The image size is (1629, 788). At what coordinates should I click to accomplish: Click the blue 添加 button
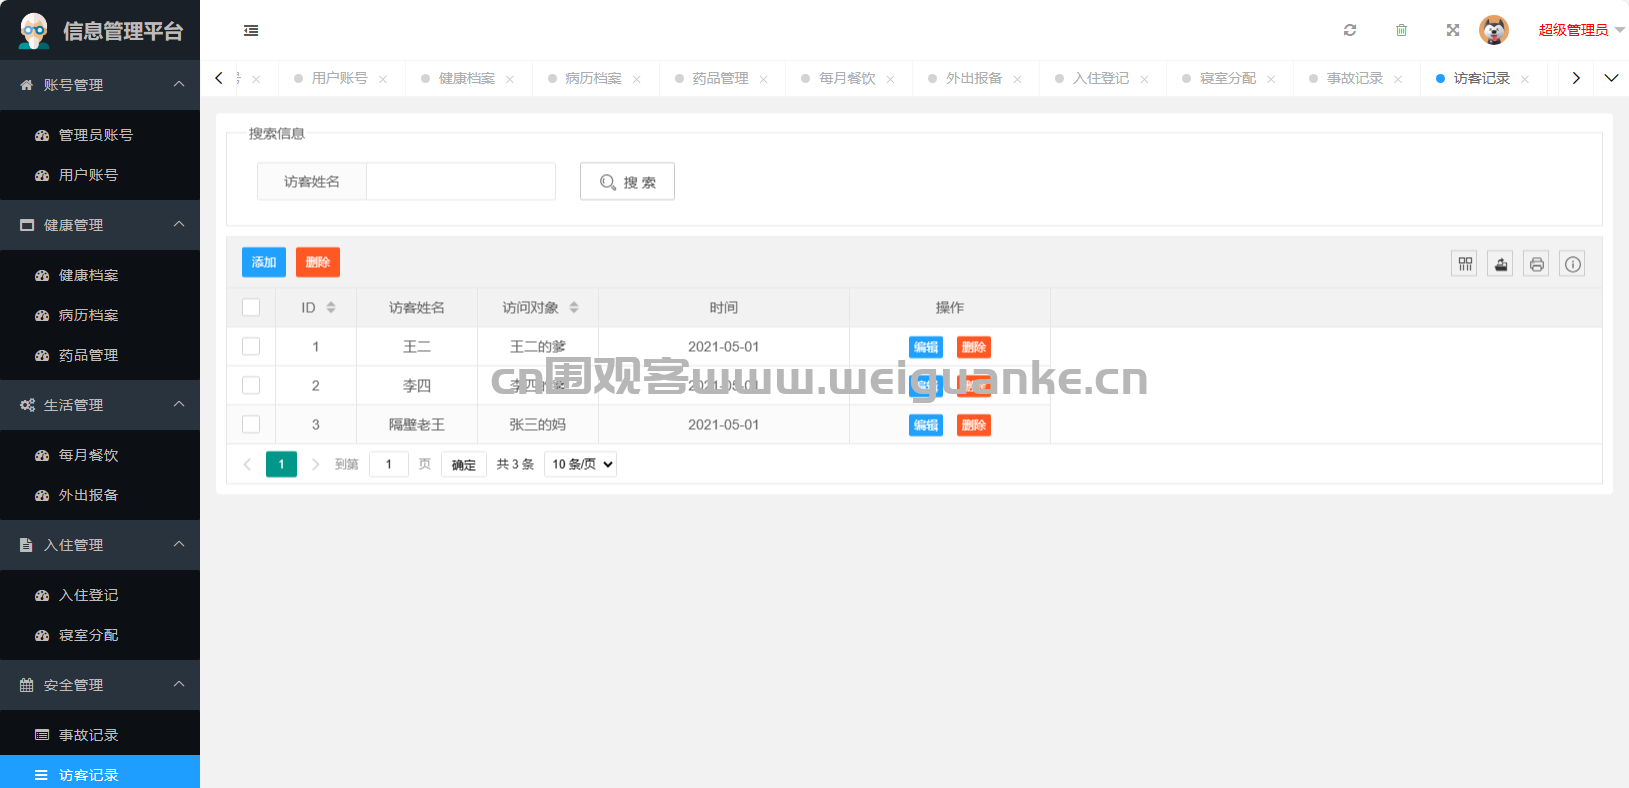tap(264, 262)
